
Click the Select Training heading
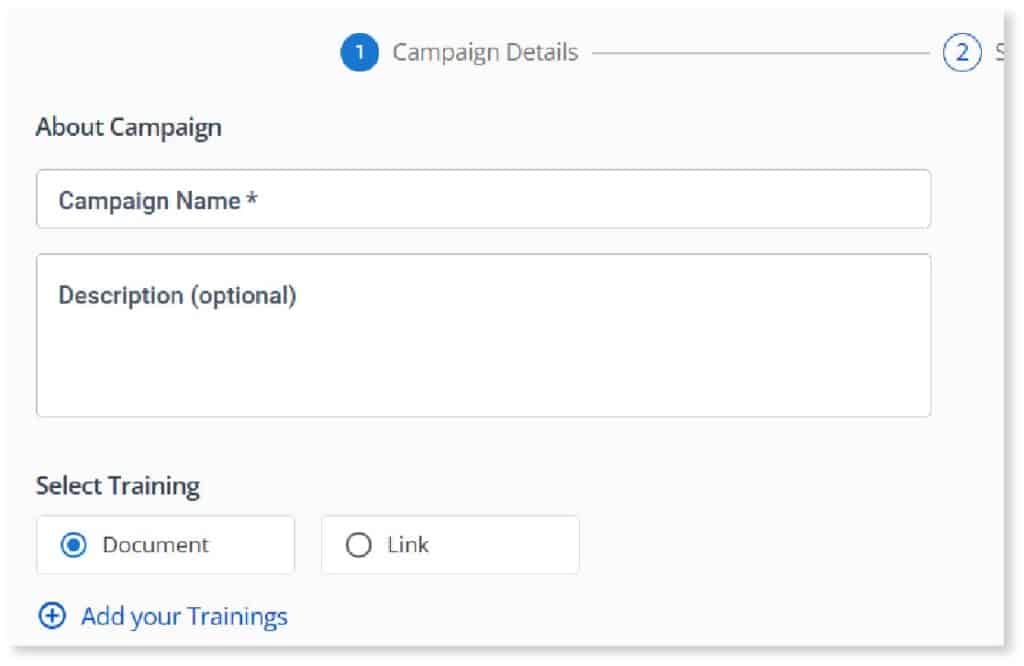pos(118,486)
